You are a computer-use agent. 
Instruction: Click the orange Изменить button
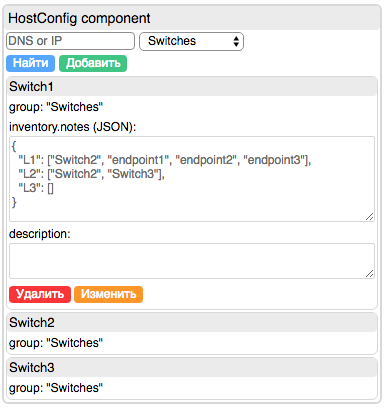click(x=108, y=294)
